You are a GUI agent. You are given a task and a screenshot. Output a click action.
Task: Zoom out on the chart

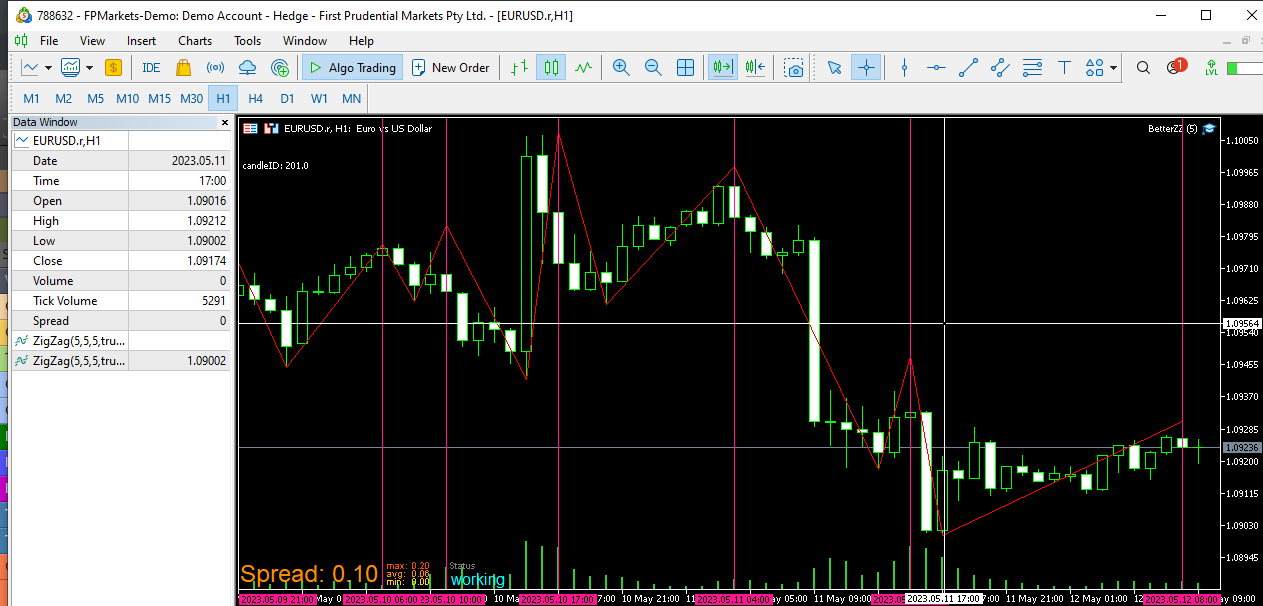(653, 68)
